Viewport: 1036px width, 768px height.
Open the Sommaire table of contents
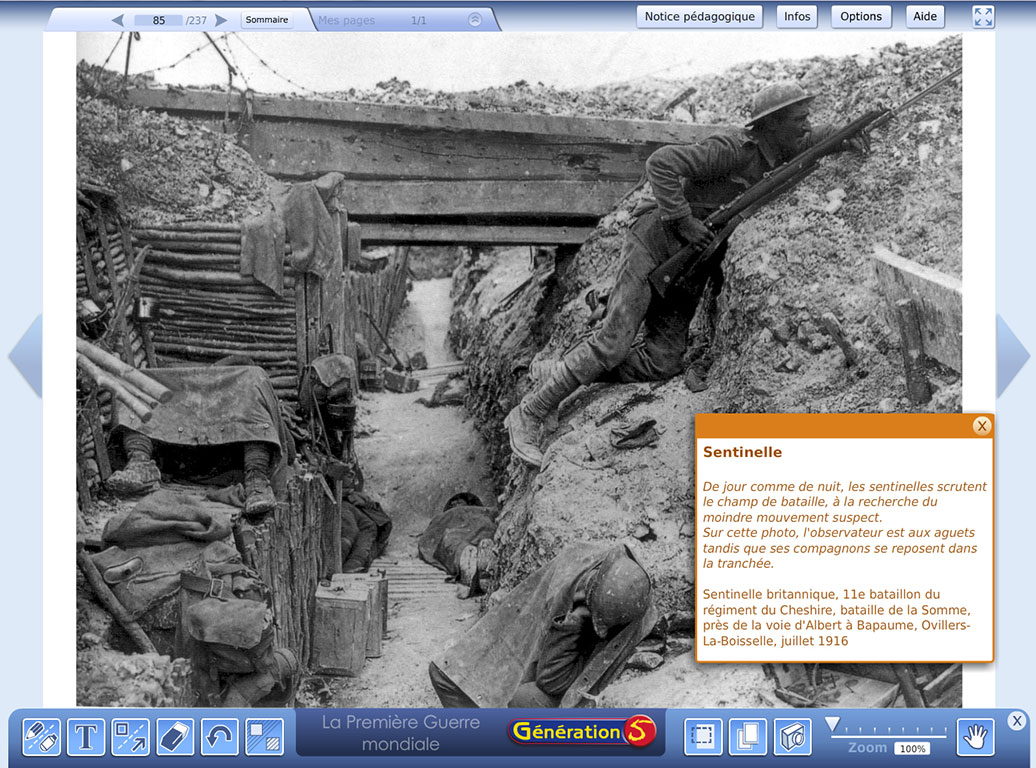click(267, 19)
